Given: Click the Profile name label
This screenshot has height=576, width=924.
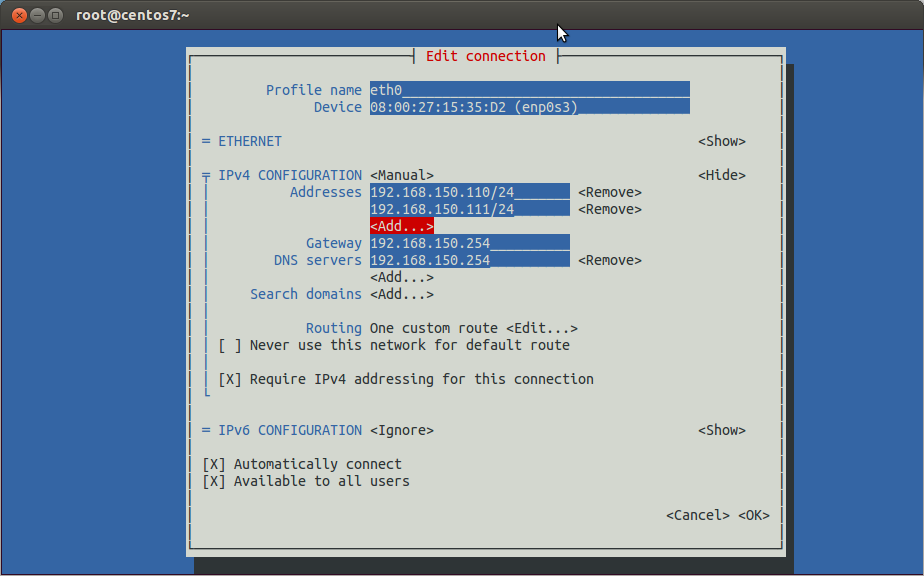Looking at the screenshot, I should (x=314, y=90).
